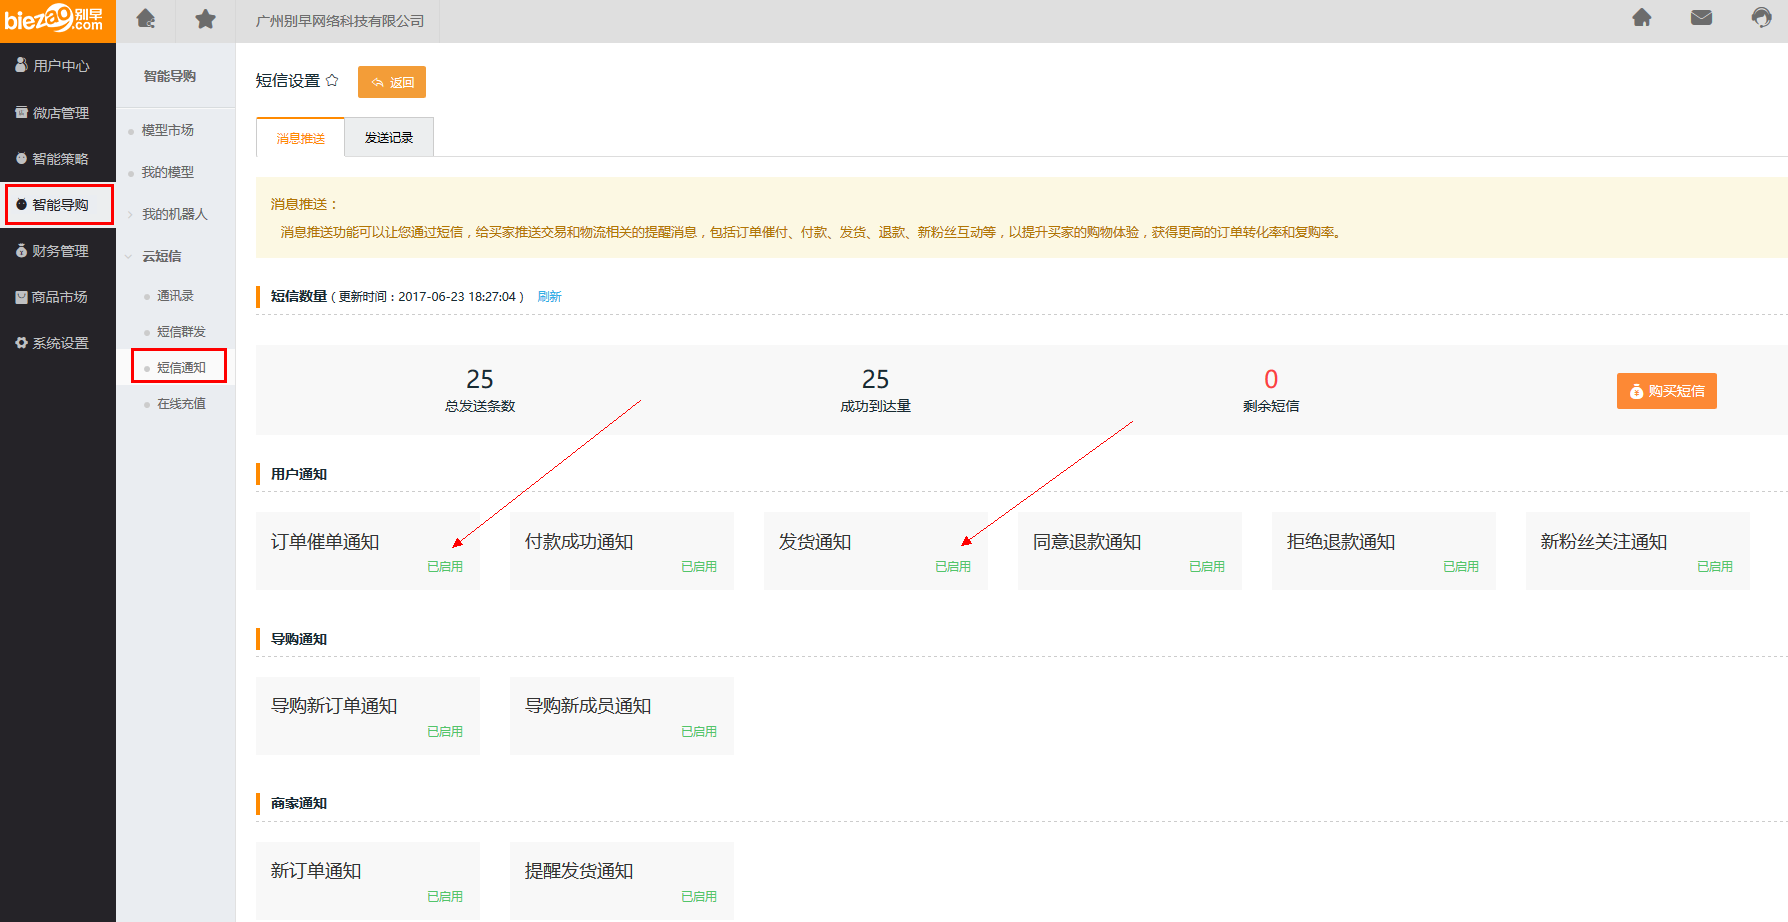Open customer service headset icon

coord(1761,18)
